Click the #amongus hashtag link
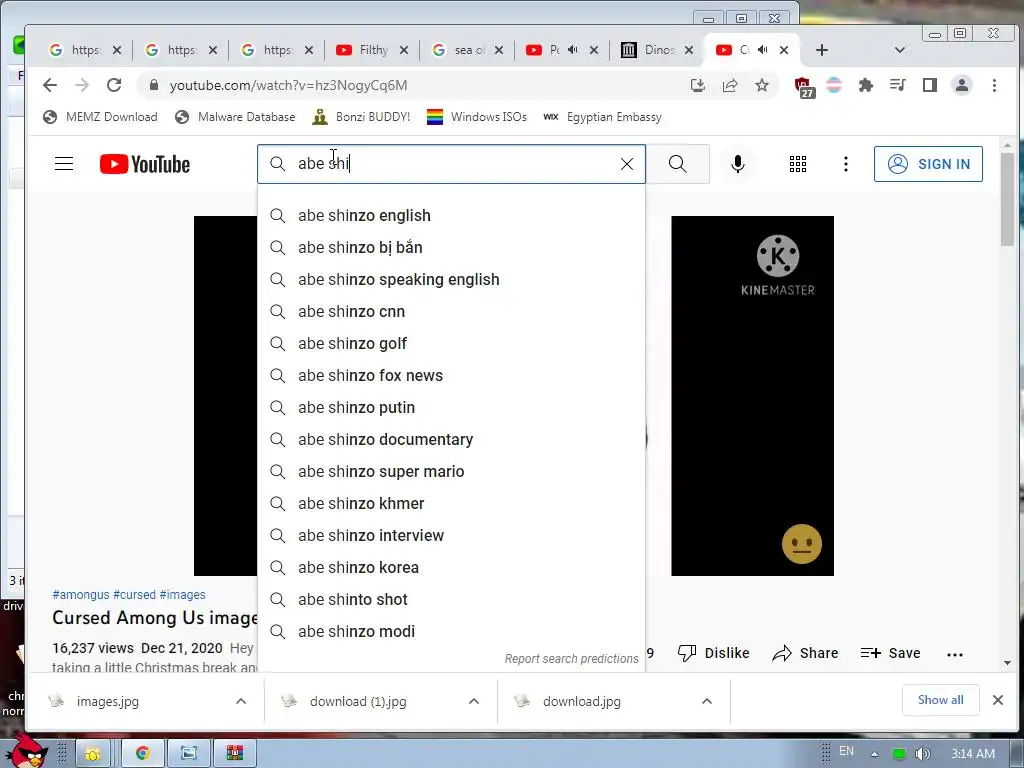The height and width of the screenshot is (768, 1024). pos(81,595)
